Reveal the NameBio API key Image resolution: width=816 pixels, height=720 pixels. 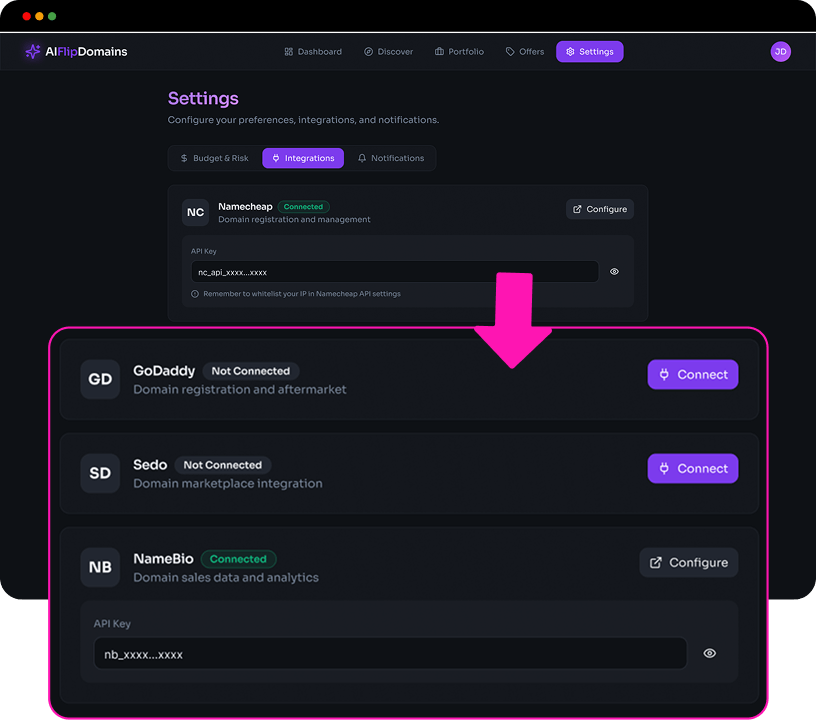pyautogui.click(x=709, y=653)
